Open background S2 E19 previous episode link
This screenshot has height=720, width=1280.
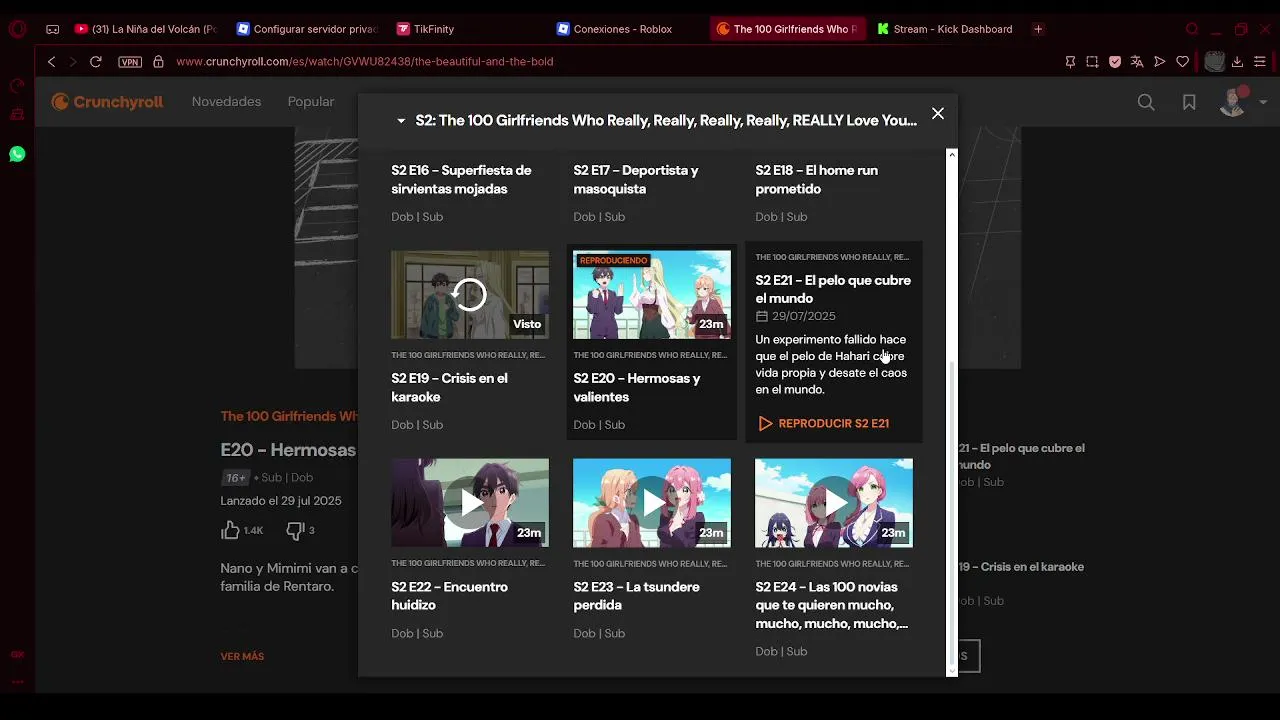click(1022, 567)
